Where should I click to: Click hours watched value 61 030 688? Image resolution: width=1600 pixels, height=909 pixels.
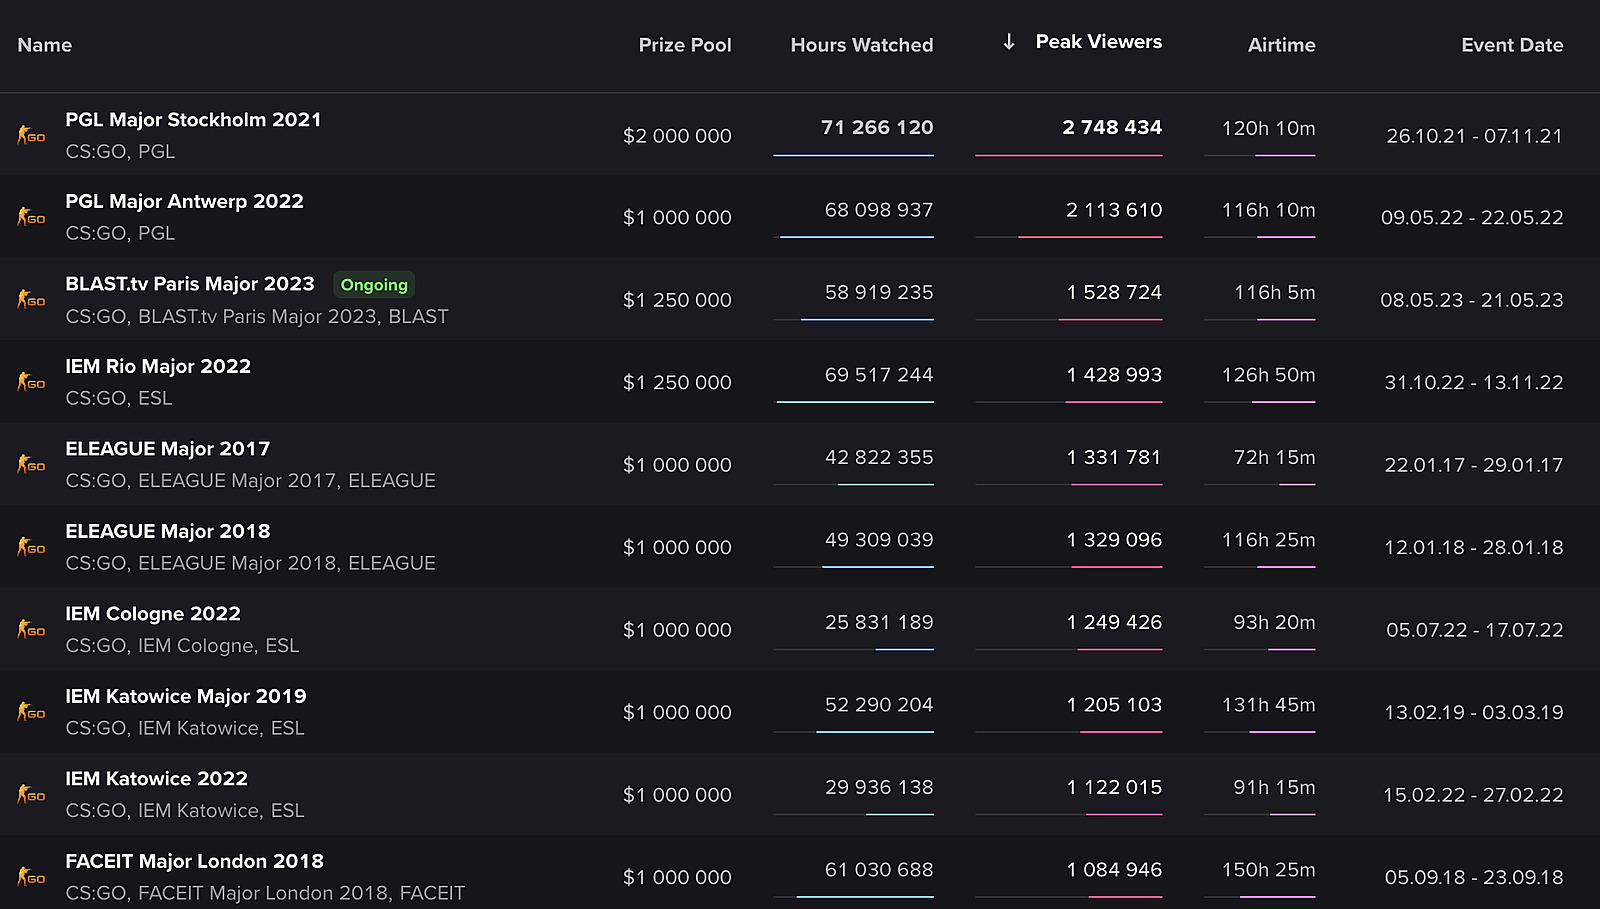[879, 870]
